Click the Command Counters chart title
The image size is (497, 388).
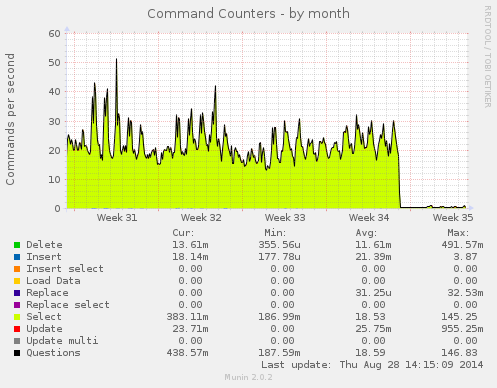pos(249,14)
